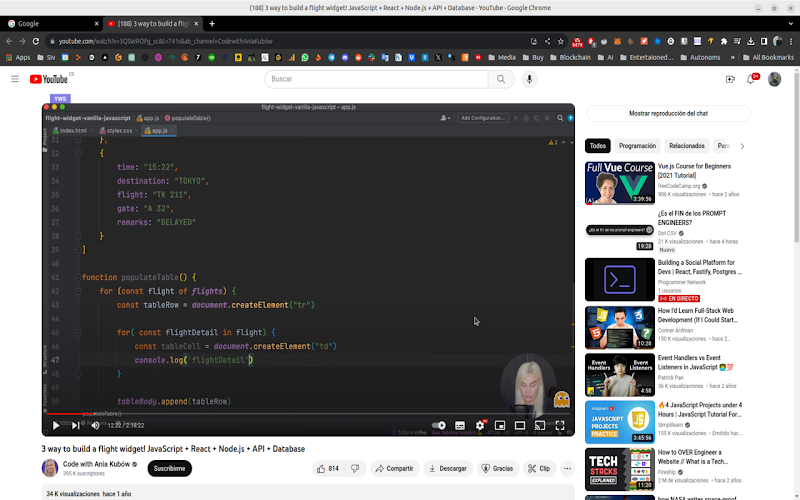Viewport: 800px width, 500px height.
Task: Open All Bookmarks folder
Action: [768, 58]
